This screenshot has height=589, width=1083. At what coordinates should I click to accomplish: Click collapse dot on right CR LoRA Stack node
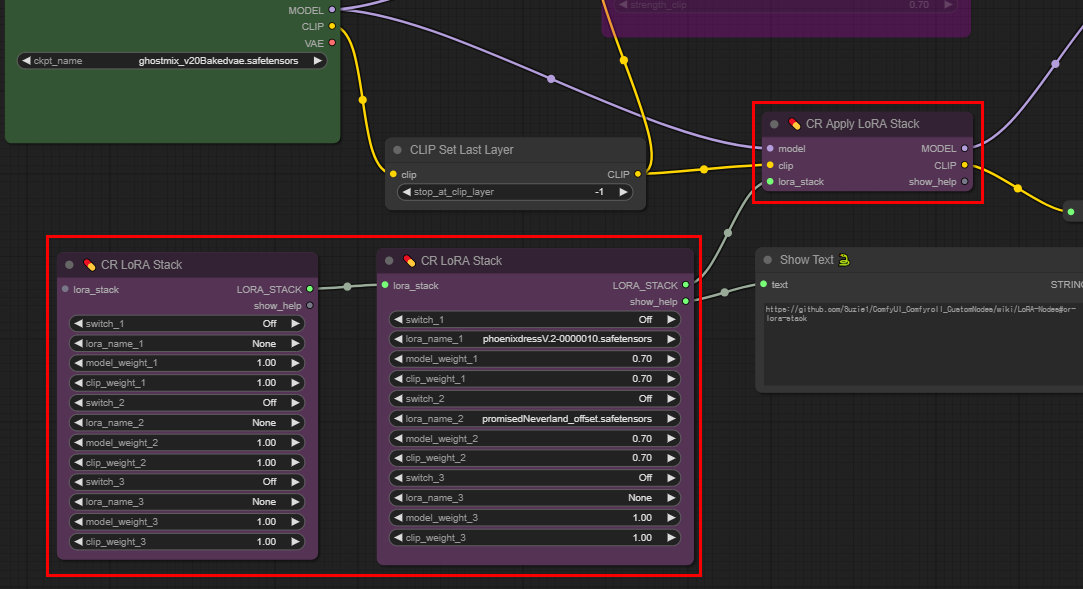click(389, 260)
